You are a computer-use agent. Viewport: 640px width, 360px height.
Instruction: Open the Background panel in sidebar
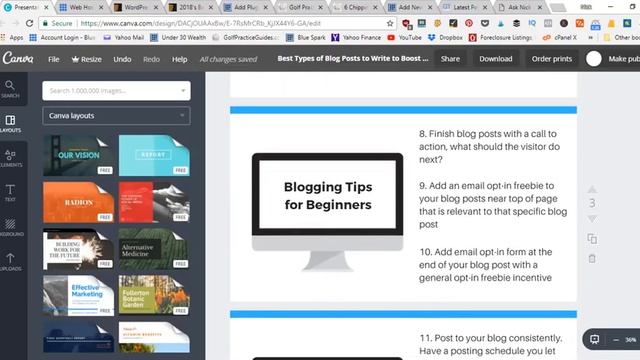click(10, 228)
